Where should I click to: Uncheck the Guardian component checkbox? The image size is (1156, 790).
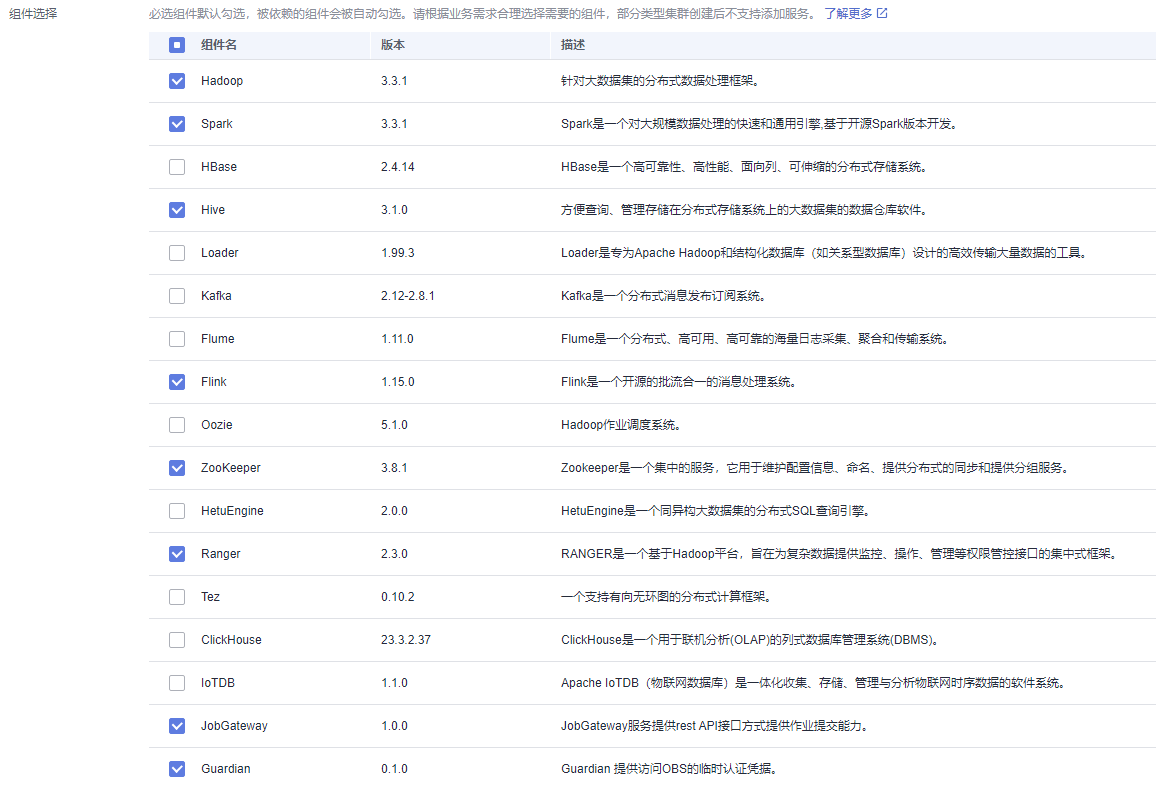tap(177, 769)
